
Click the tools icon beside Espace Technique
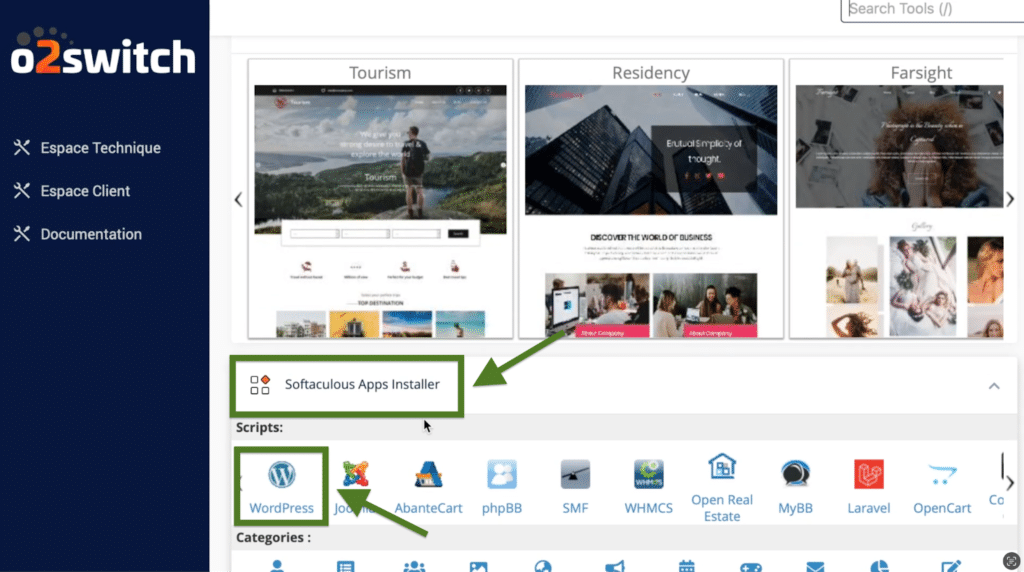[22, 148]
